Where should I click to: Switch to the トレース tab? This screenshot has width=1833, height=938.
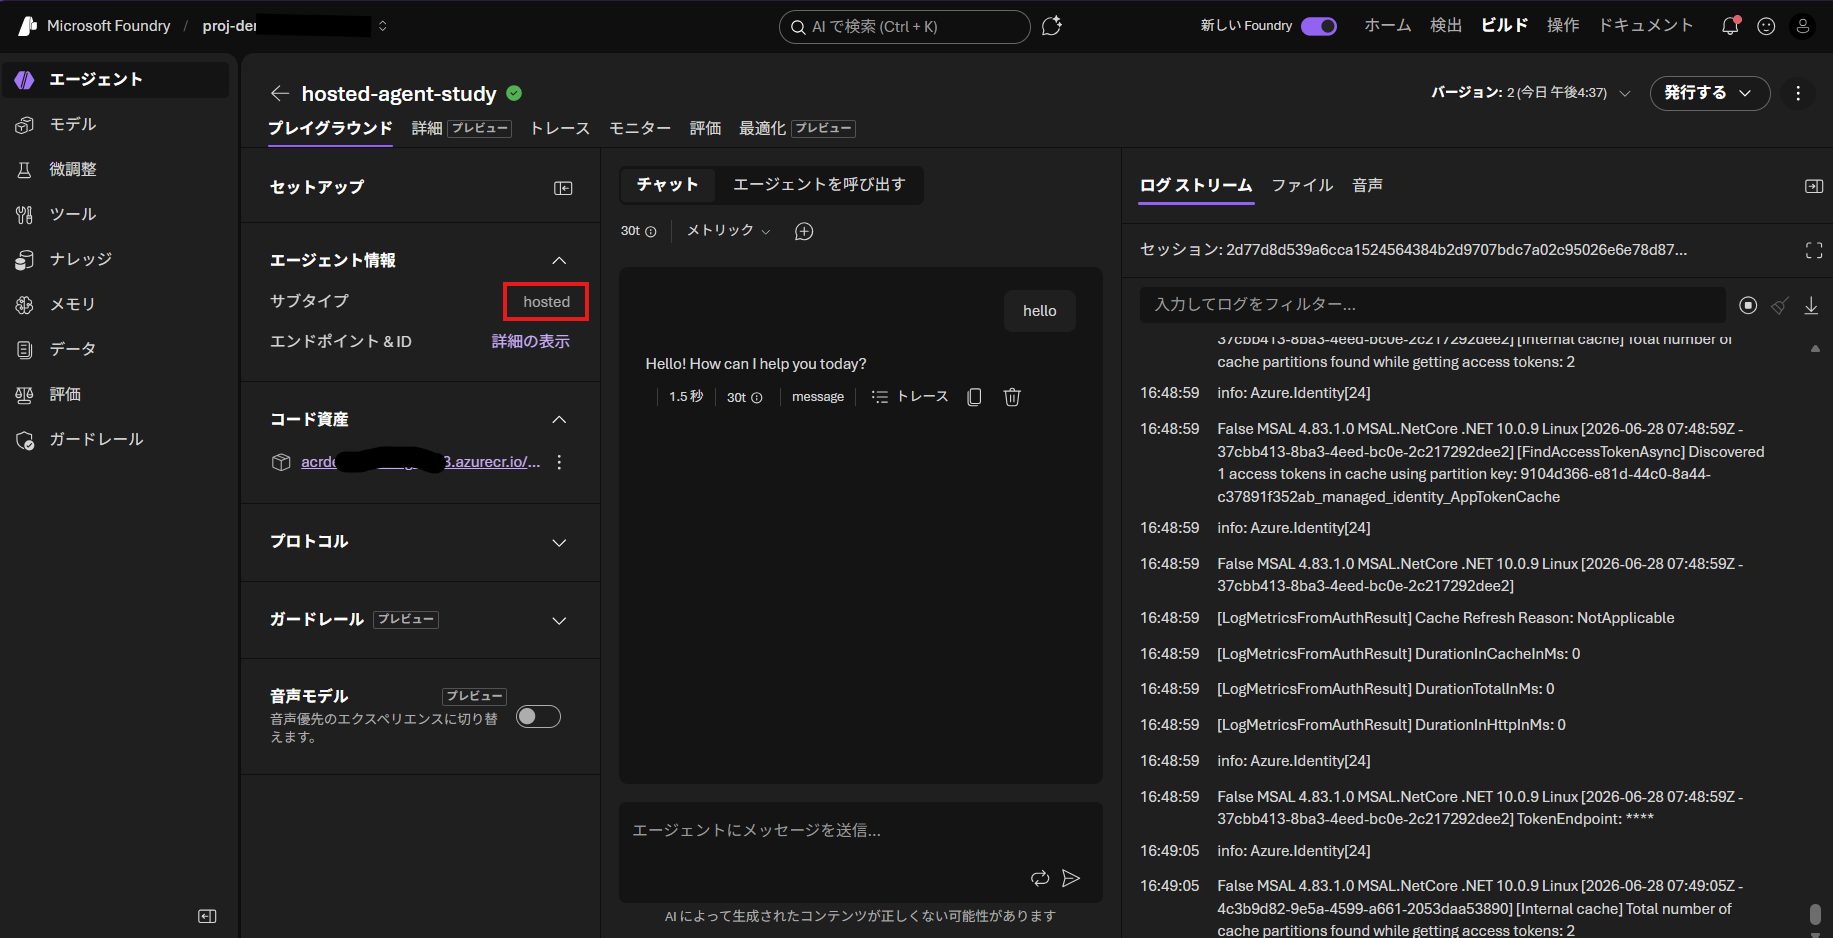(560, 128)
